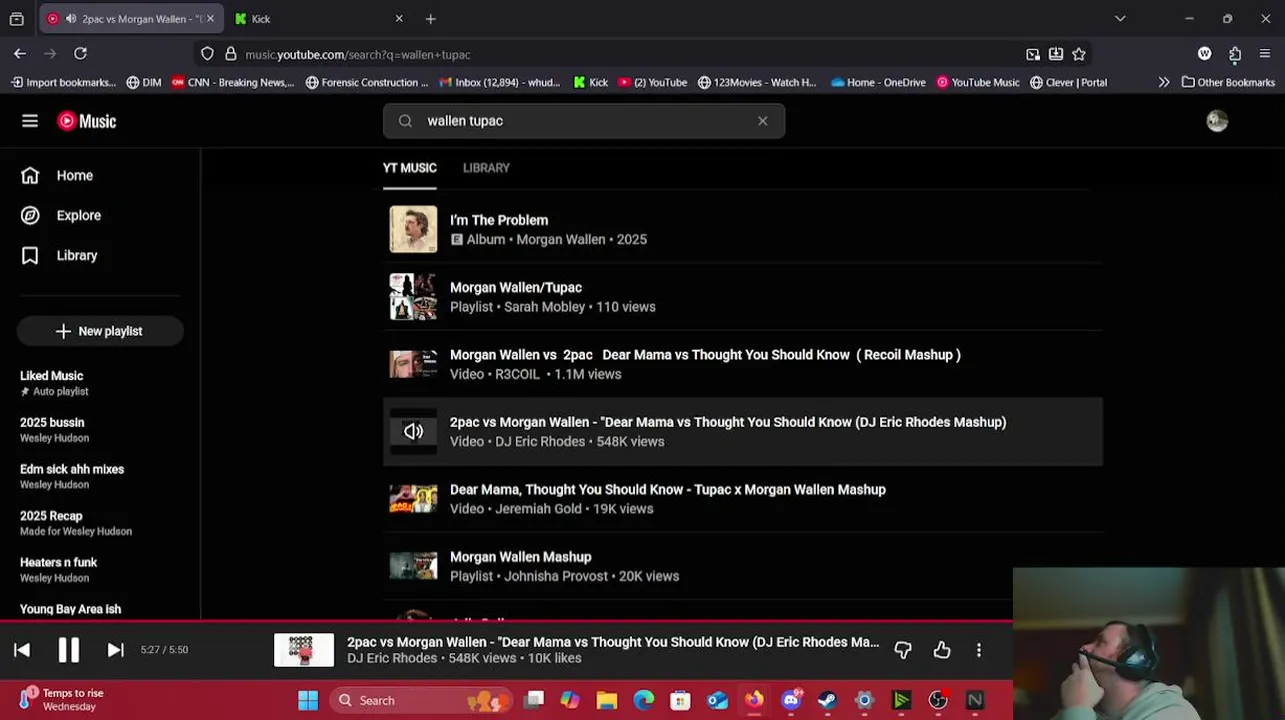Open the YouTube Music bookmark
The height and width of the screenshot is (720, 1285).
pos(978,83)
